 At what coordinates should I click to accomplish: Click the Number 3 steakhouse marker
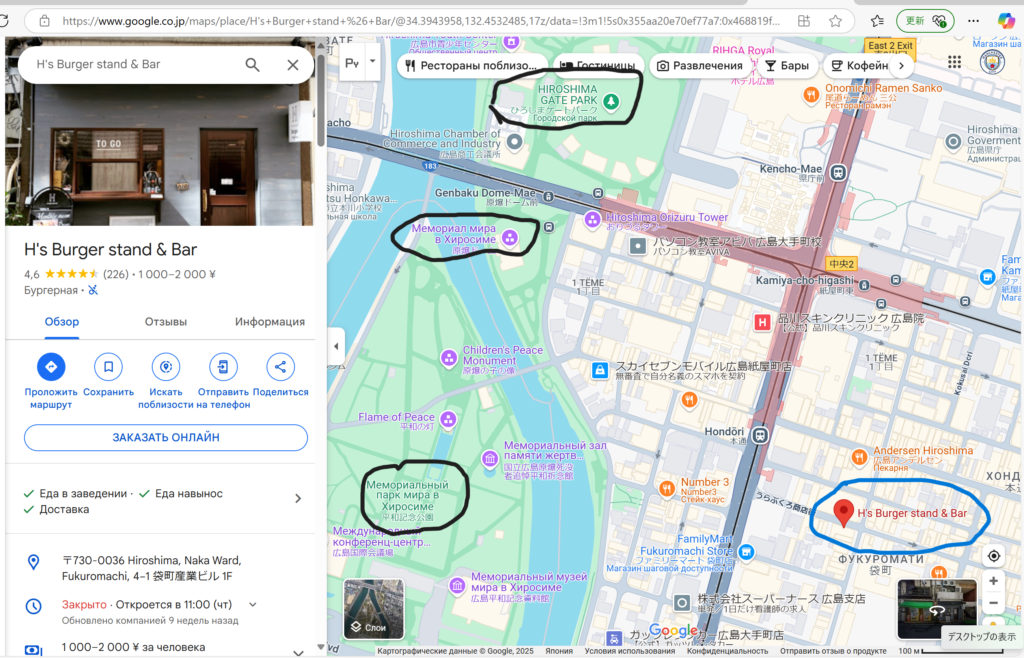click(x=667, y=488)
